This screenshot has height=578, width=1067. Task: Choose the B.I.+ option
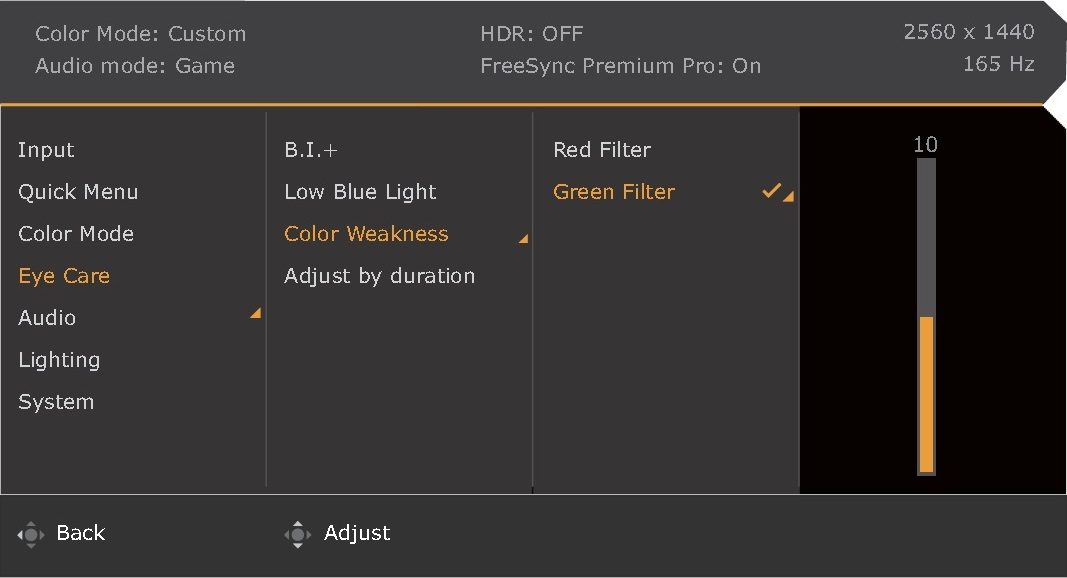coord(311,150)
